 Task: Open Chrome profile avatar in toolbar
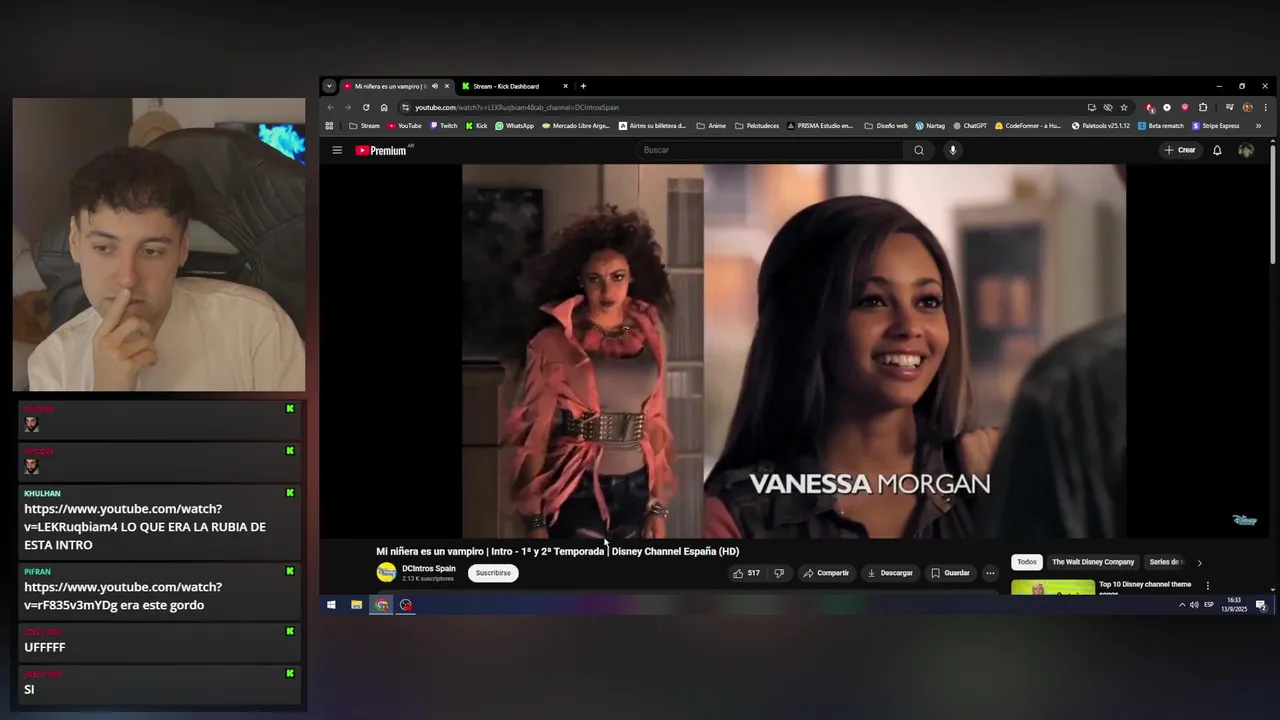coord(1247,107)
